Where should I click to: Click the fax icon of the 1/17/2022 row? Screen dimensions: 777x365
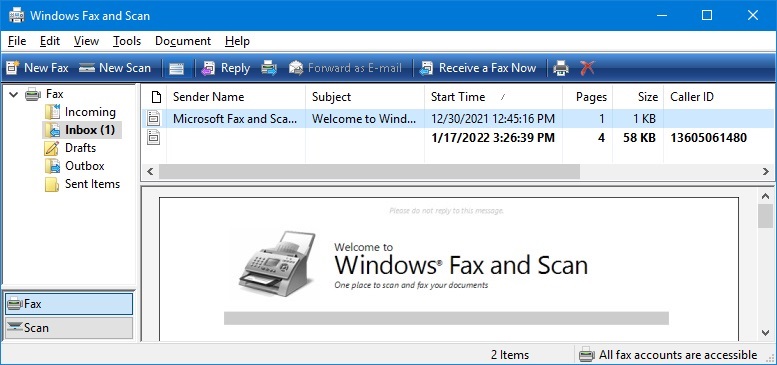click(x=154, y=138)
